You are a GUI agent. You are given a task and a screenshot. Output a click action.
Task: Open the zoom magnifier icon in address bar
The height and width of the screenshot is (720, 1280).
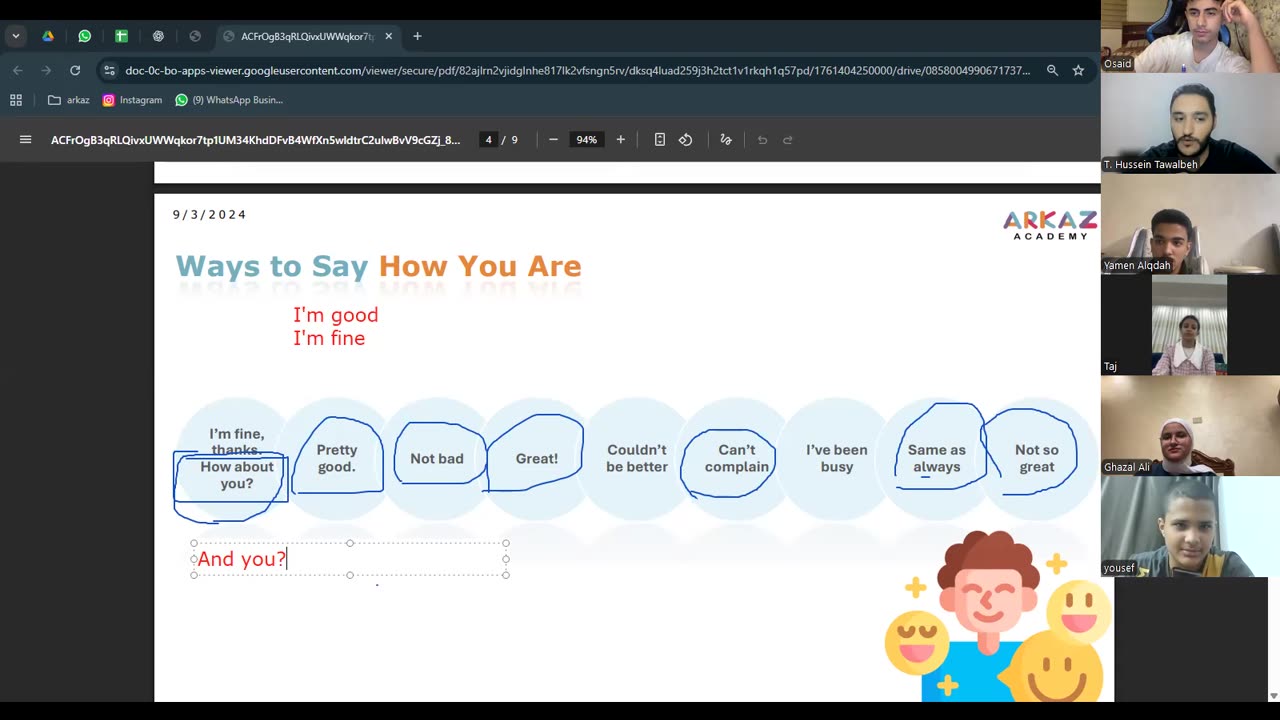click(1052, 70)
